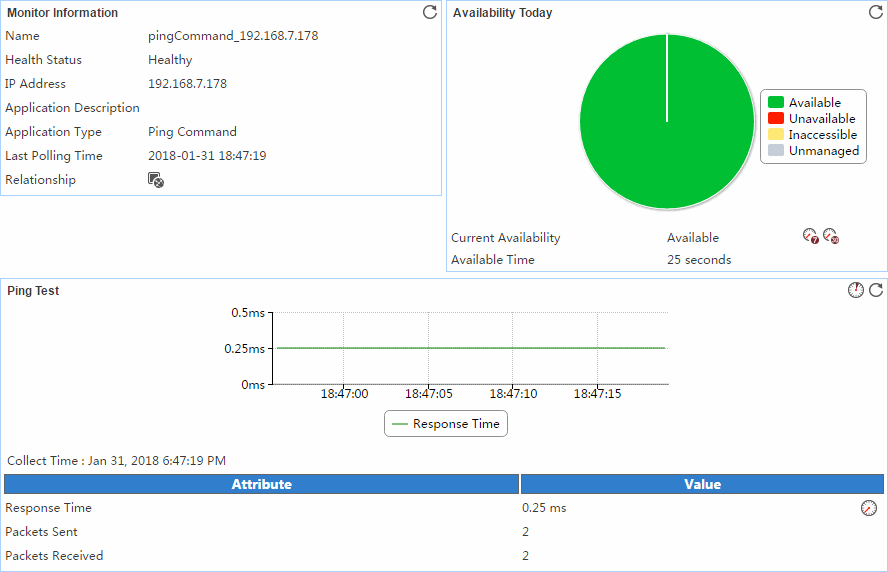Click the Unavailable red legend swatch

pyautogui.click(x=776, y=118)
